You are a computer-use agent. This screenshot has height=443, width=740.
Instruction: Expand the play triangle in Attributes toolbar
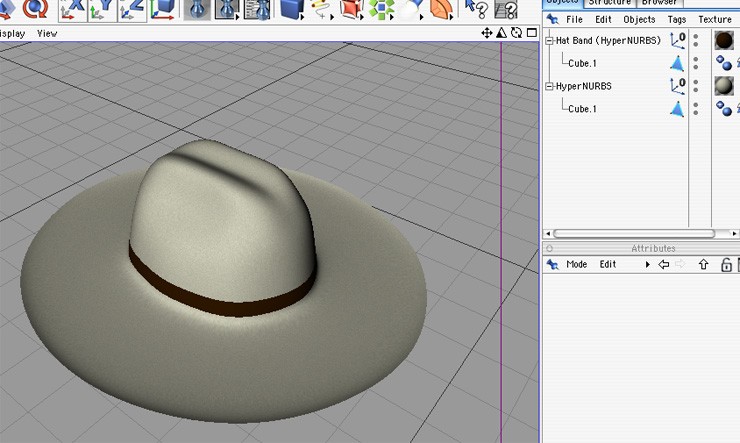click(648, 265)
